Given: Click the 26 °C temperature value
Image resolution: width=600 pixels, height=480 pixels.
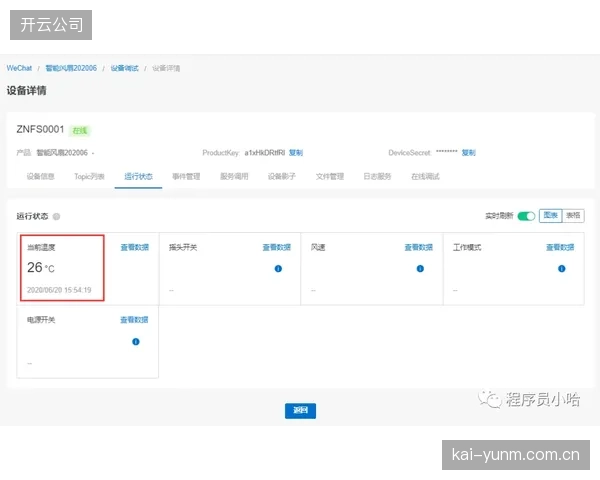Looking at the screenshot, I should 41,268.
